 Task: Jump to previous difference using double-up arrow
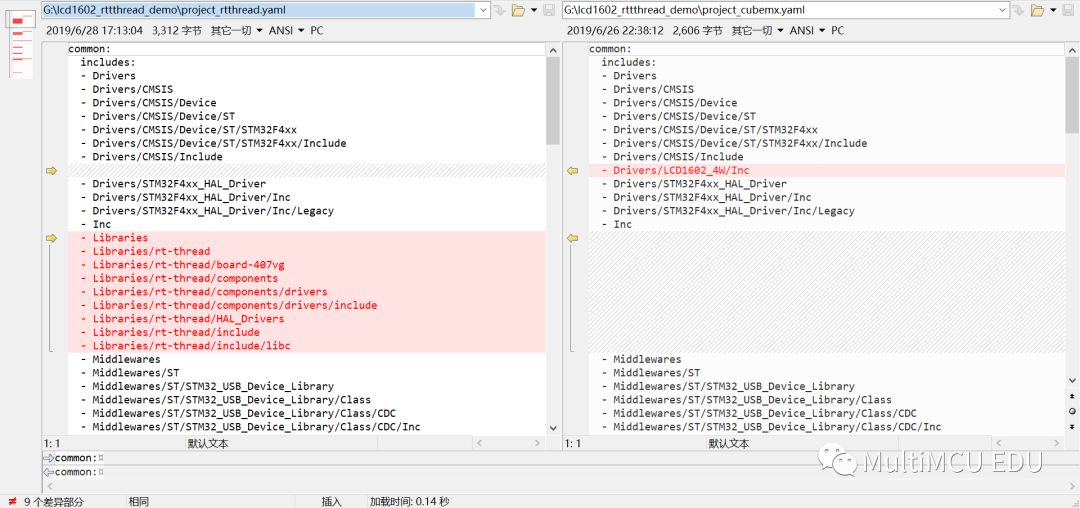pos(1072,397)
